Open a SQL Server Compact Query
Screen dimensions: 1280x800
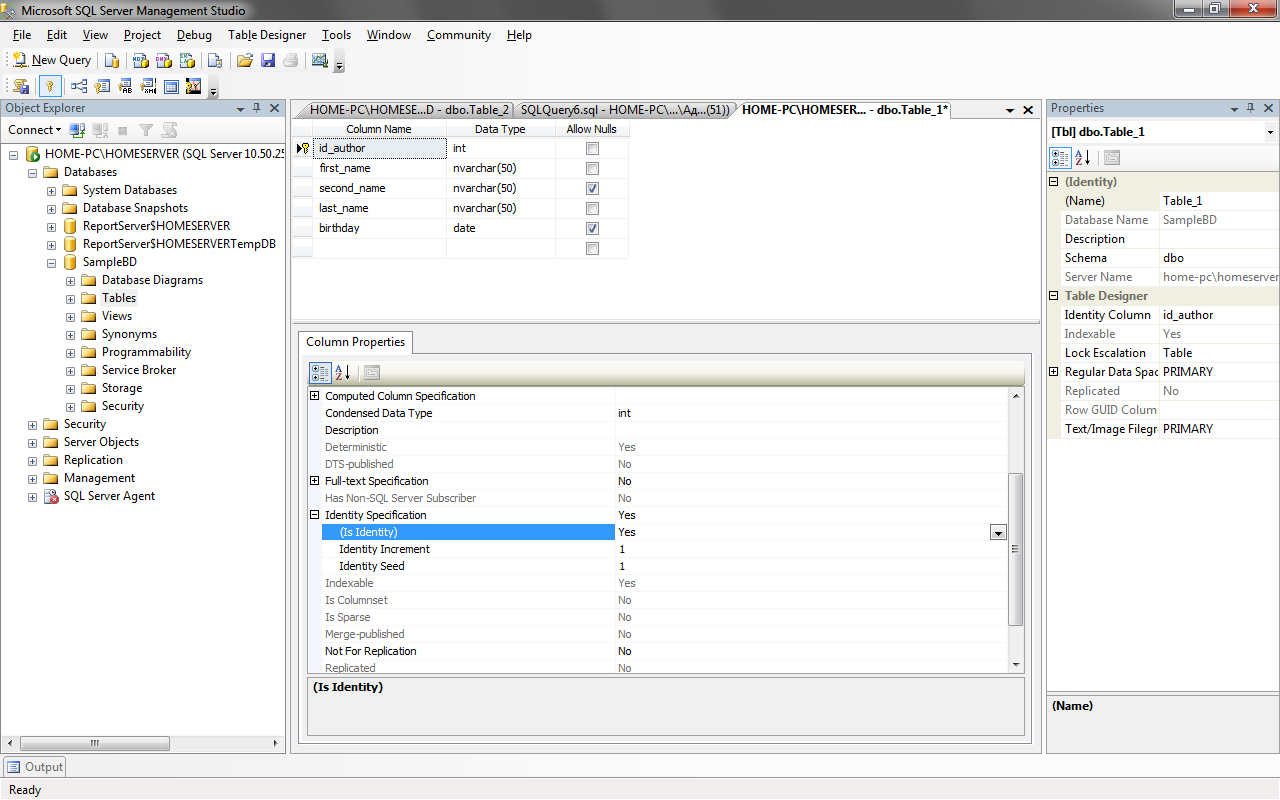[214, 60]
